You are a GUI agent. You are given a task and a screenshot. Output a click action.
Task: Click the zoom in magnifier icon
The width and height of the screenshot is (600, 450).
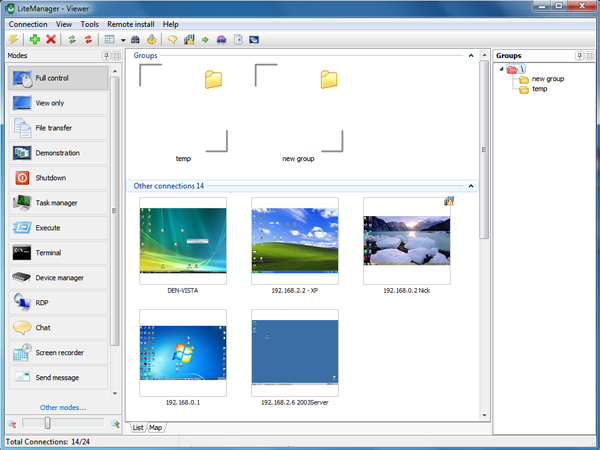point(115,424)
